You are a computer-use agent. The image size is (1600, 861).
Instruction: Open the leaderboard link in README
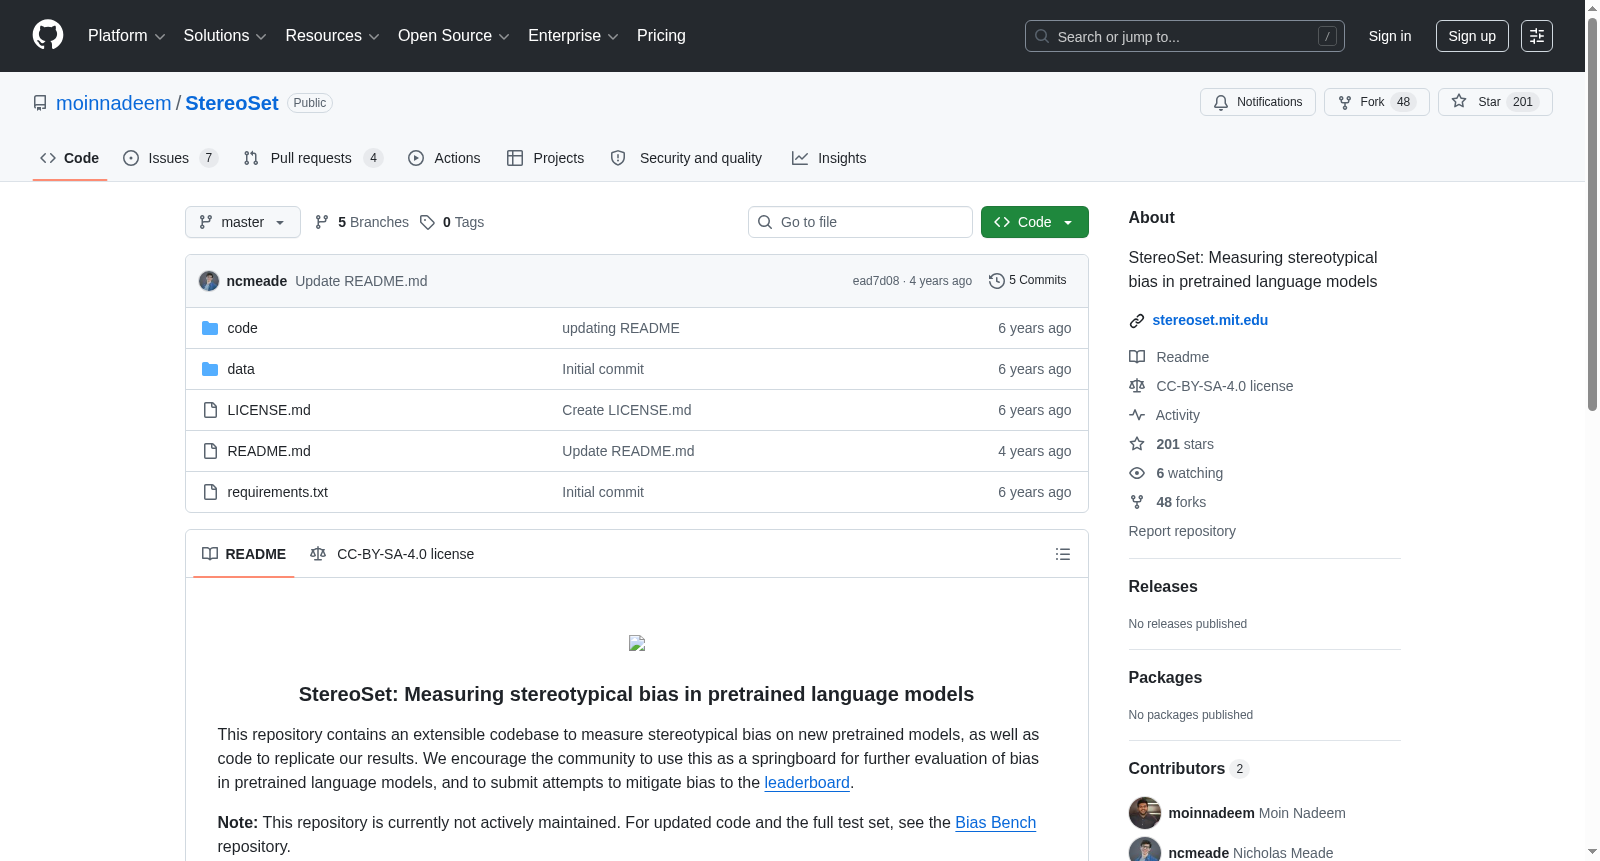point(807,783)
